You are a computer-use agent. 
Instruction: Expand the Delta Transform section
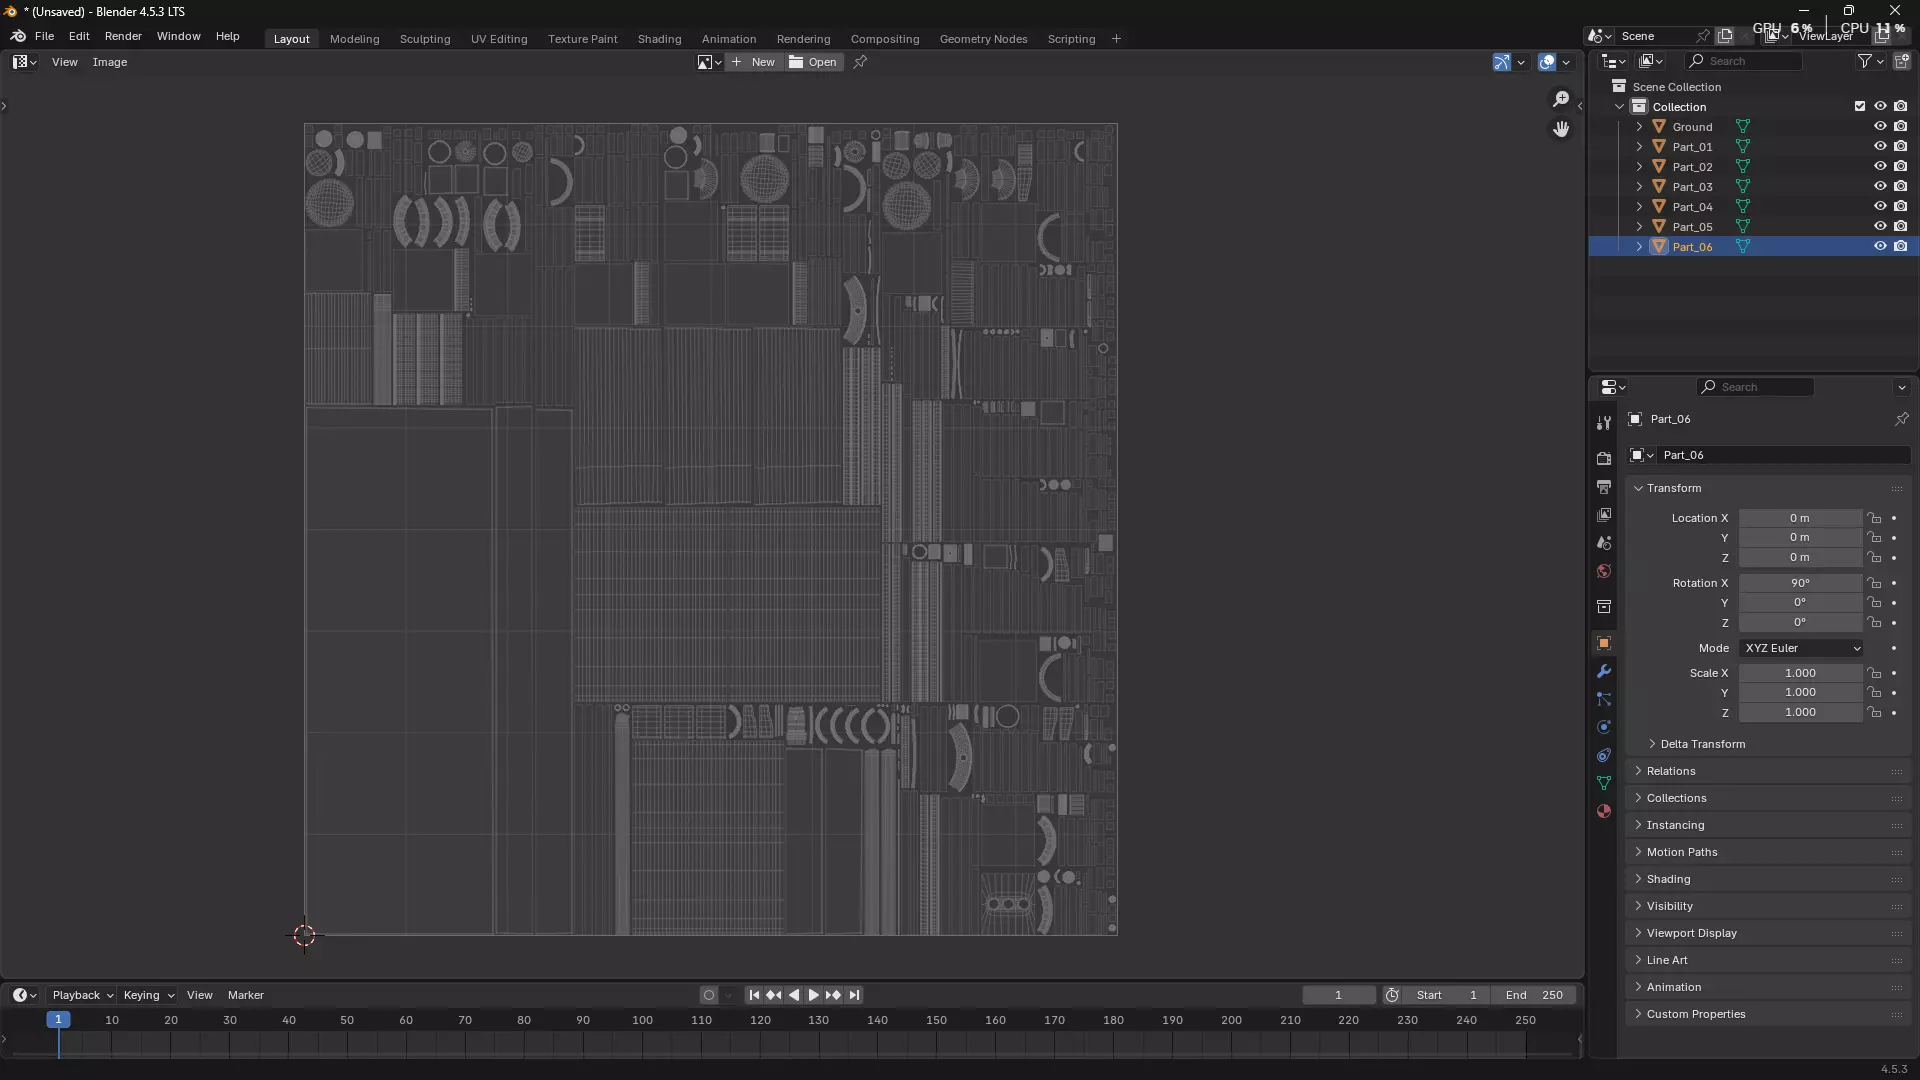[x=1702, y=744]
